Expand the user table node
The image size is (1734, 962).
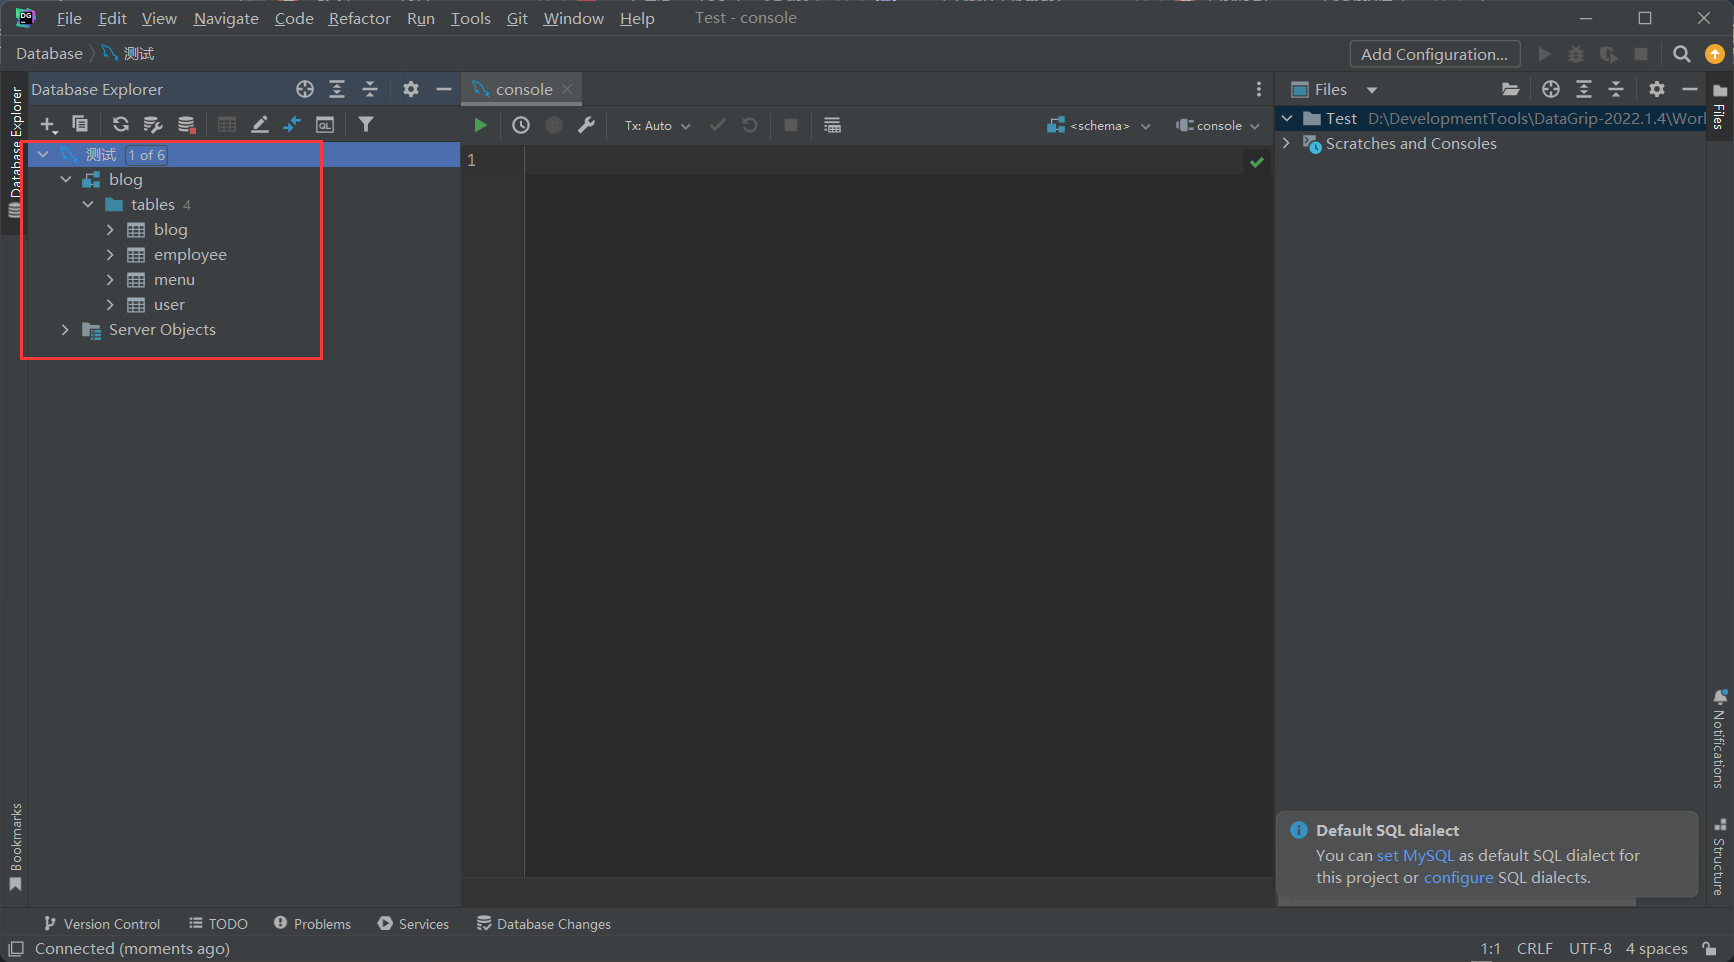click(110, 305)
